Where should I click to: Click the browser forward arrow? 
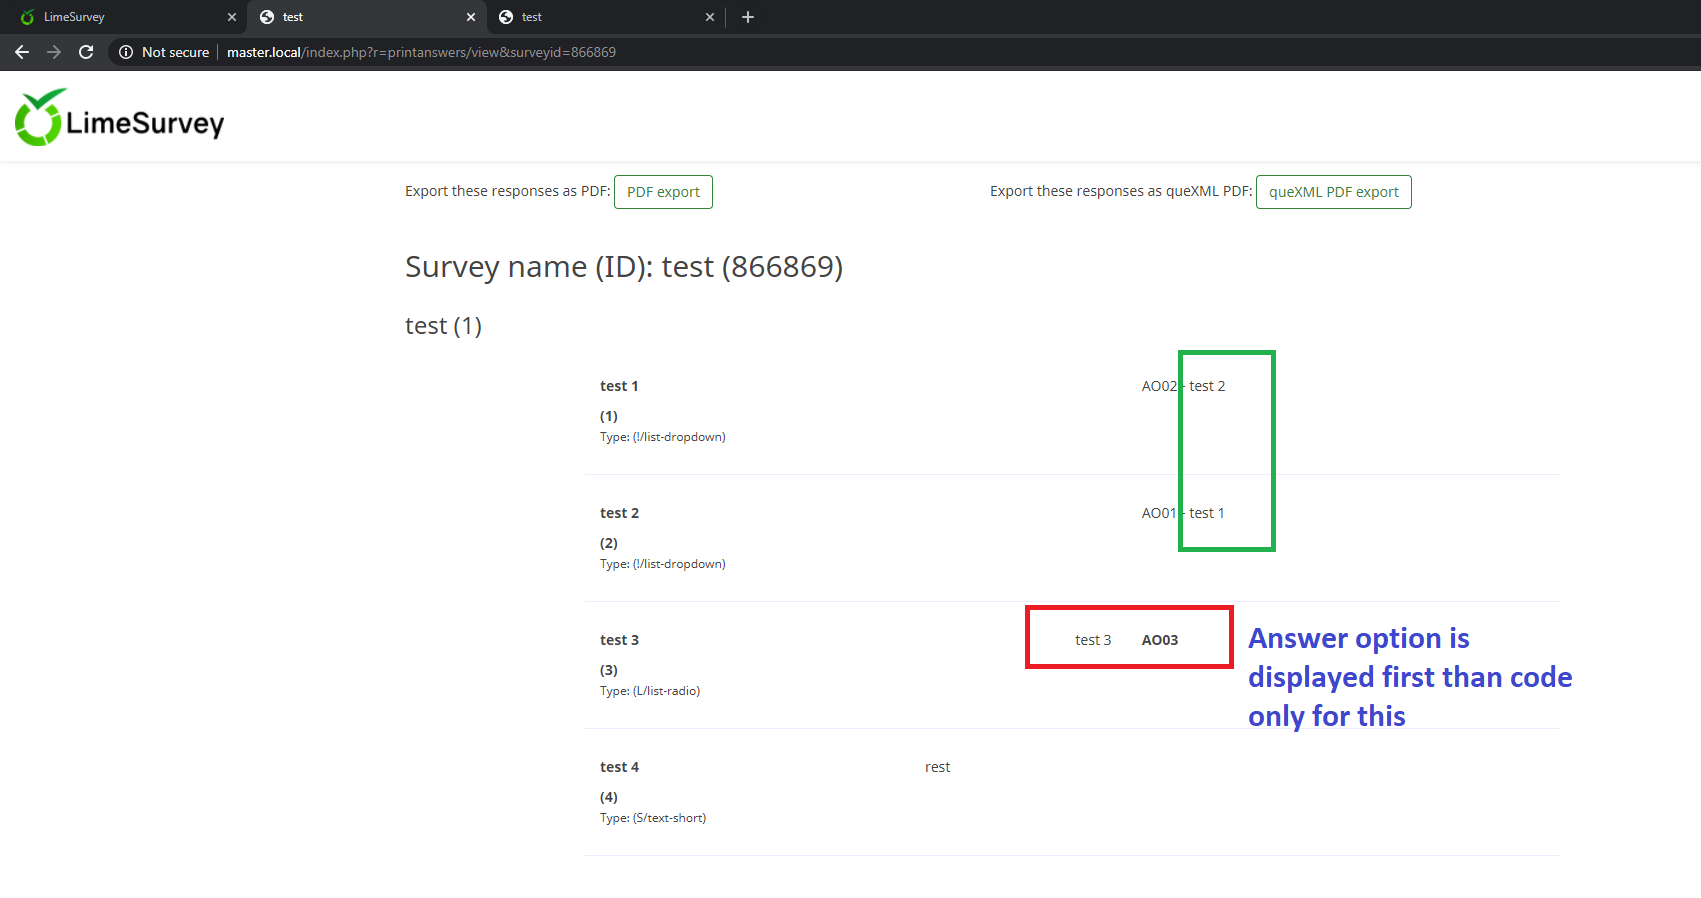[x=54, y=52]
